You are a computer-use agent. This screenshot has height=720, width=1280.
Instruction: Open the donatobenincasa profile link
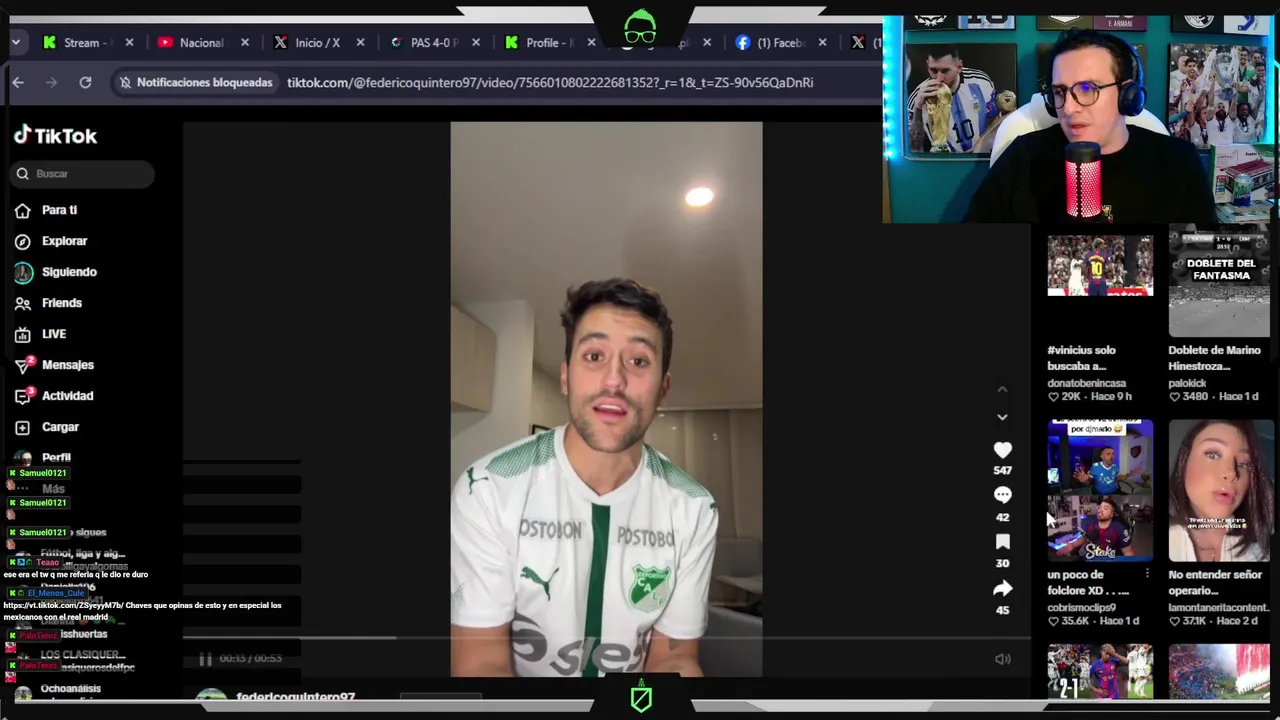pyautogui.click(x=1086, y=383)
